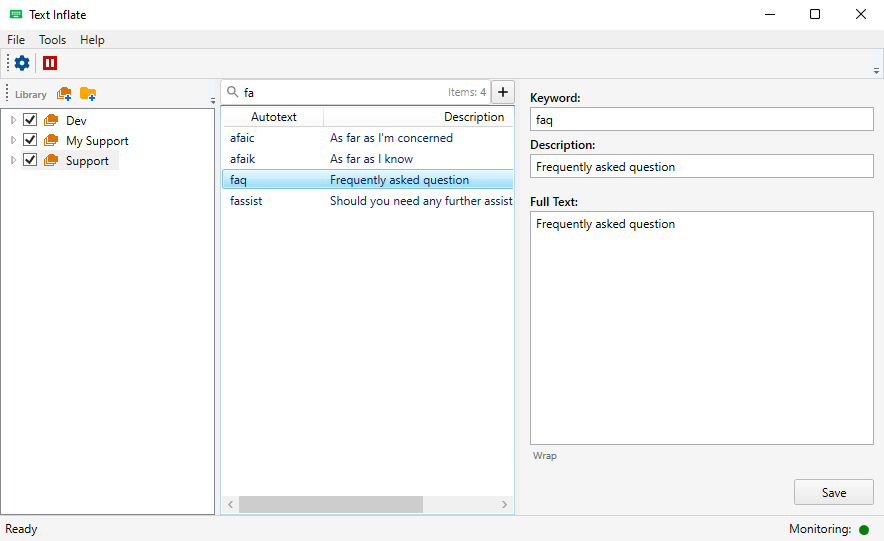Viewport: 884px width, 541px height.
Task: Toggle the Wrap option
Action: (545, 456)
